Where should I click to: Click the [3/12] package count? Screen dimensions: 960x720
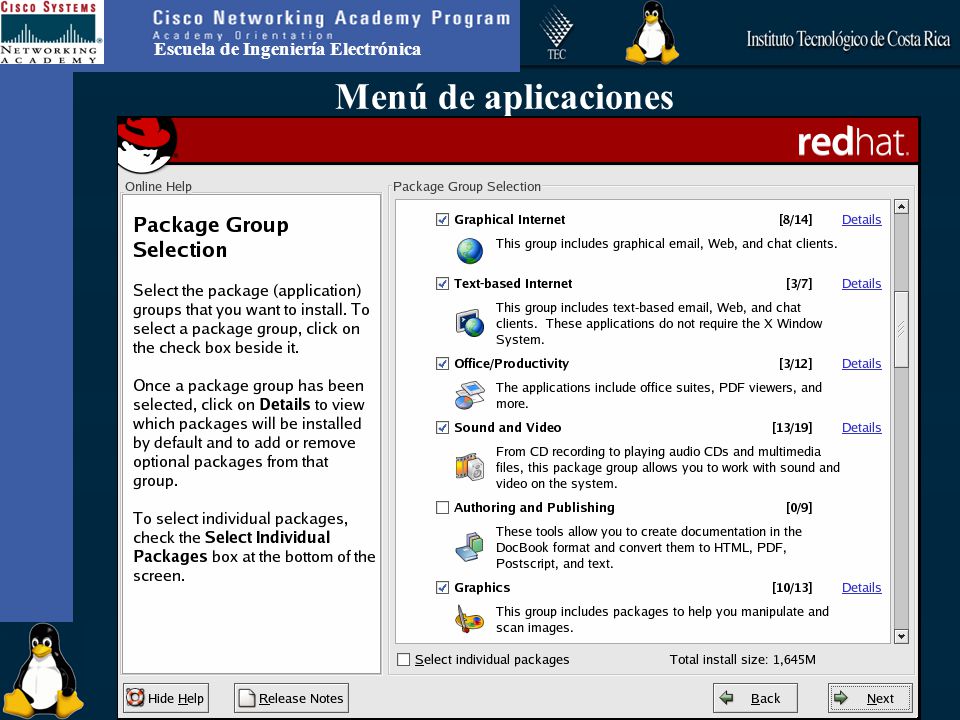click(795, 363)
